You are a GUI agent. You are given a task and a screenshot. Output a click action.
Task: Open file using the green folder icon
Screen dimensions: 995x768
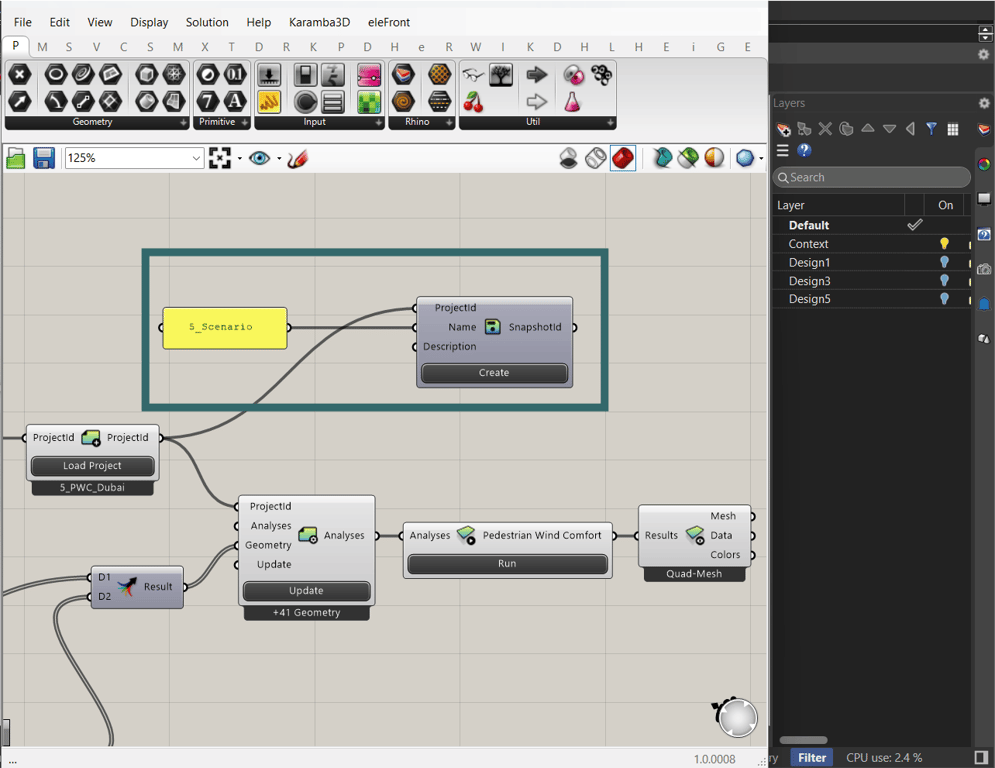point(16,158)
